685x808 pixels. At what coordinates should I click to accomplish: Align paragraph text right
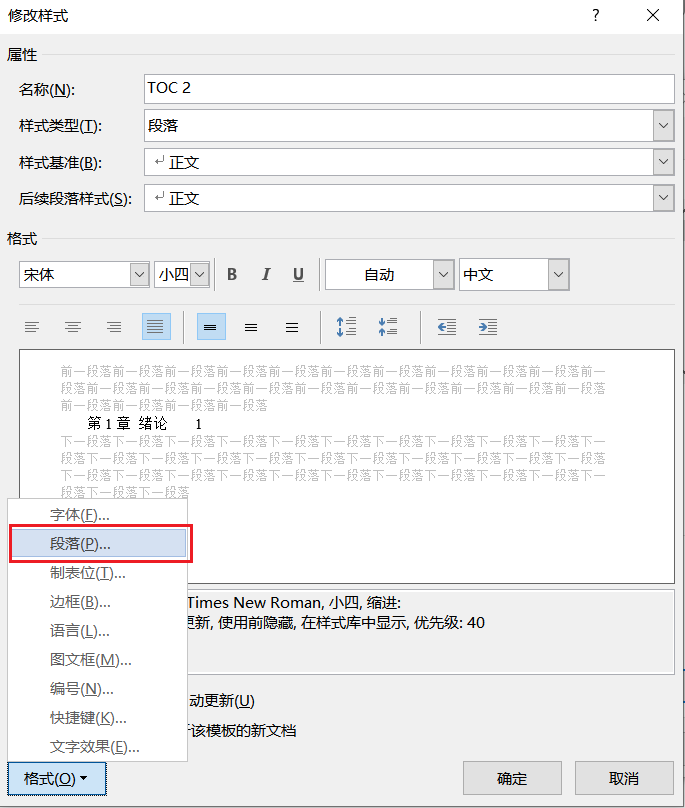(x=114, y=327)
